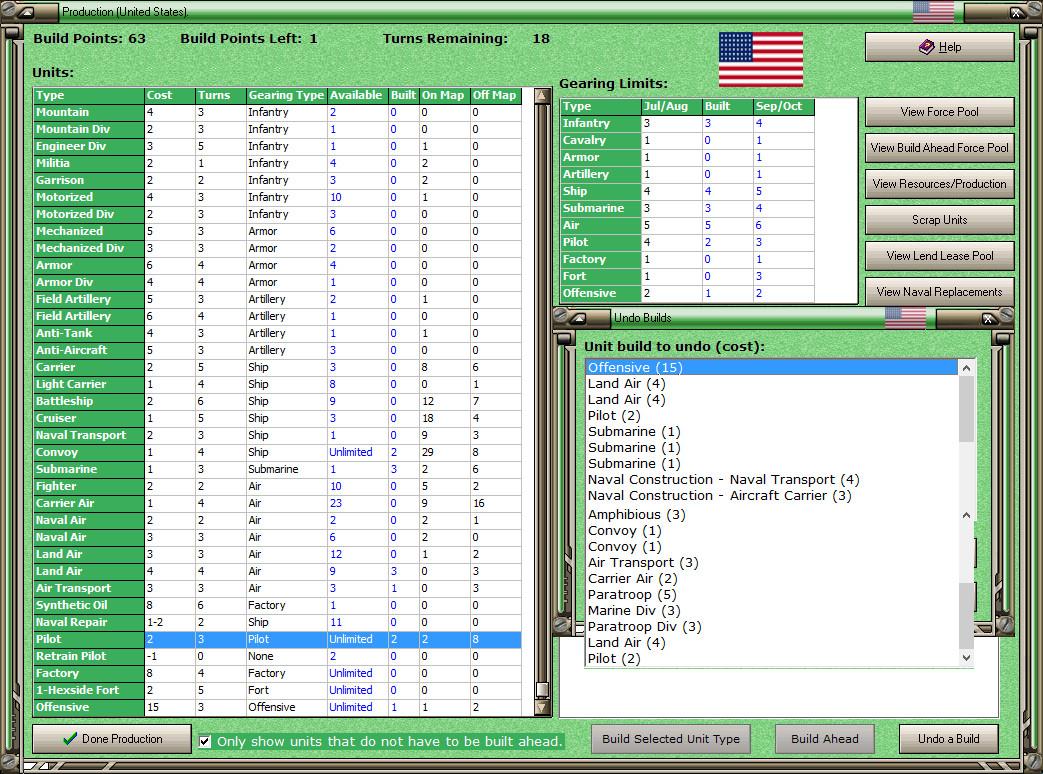Click the 'Available' column header

358,95
